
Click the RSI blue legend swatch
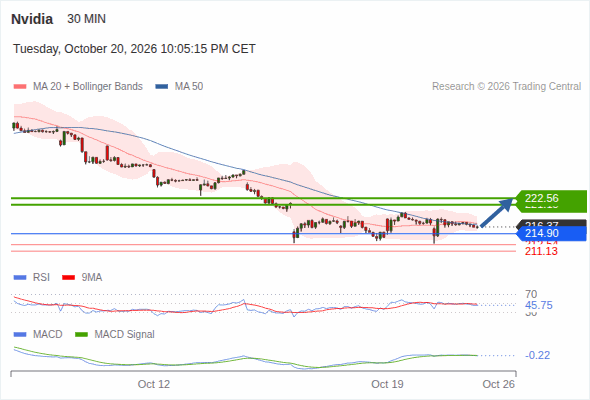(x=20, y=278)
